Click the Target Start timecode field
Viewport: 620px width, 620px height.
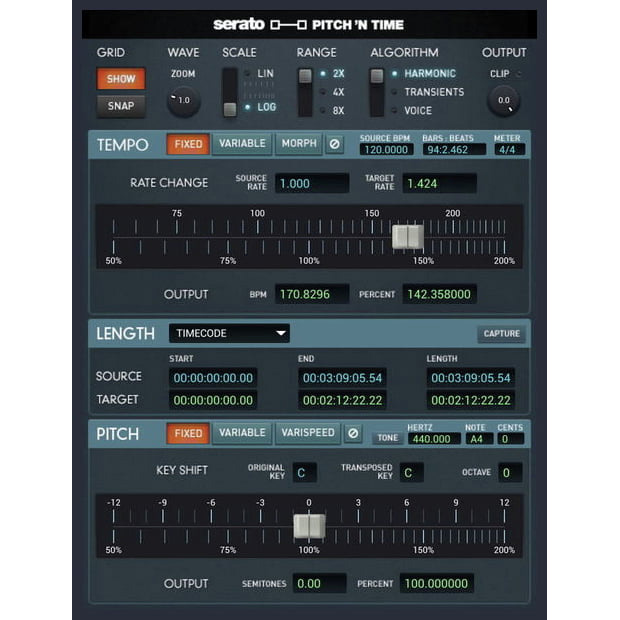click(x=213, y=400)
